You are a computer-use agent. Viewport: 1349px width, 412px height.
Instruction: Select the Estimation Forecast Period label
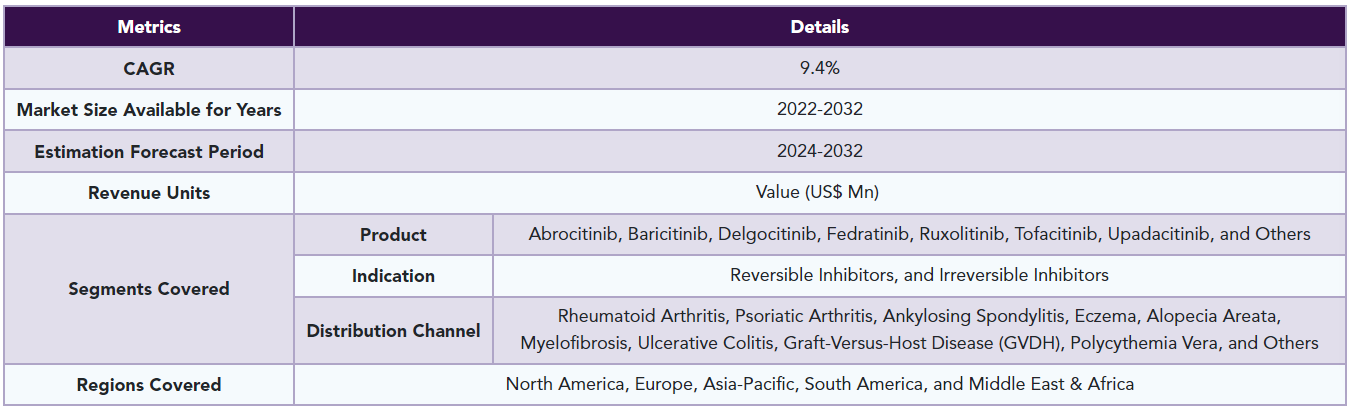pyautogui.click(x=149, y=152)
